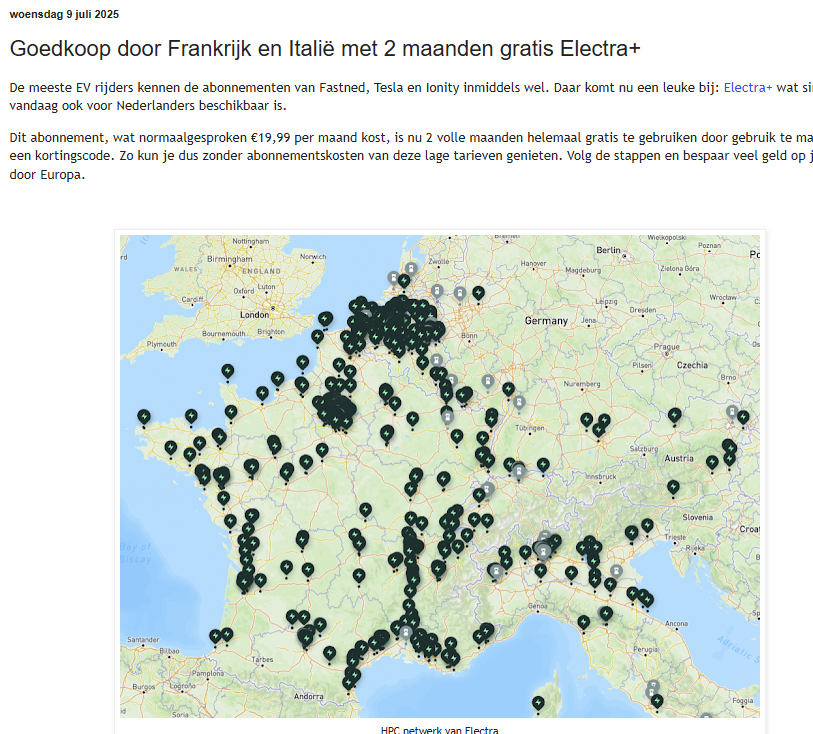The image size is (813, 734).
Task: Click the Bilbao label on the map
Action: (x=169, y=651)
